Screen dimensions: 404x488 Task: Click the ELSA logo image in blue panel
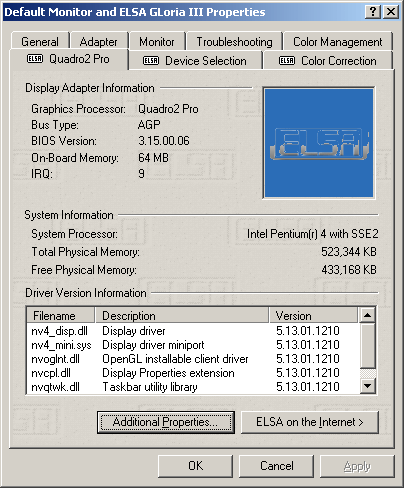pos(319,143)
